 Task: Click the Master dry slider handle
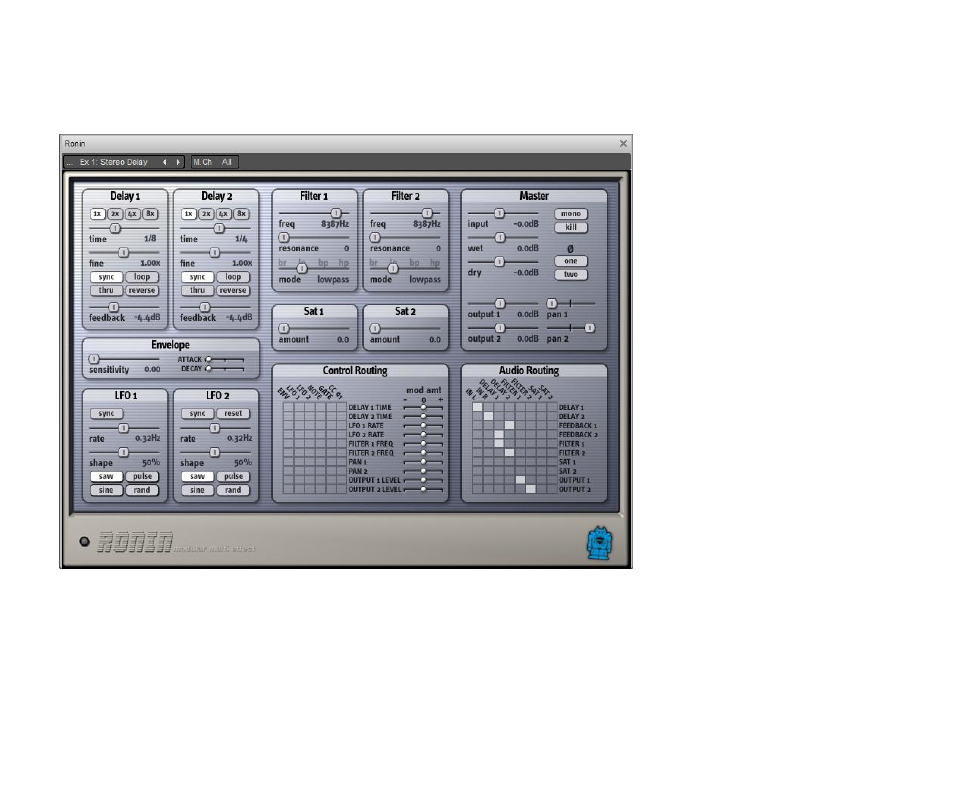[500, 262]
